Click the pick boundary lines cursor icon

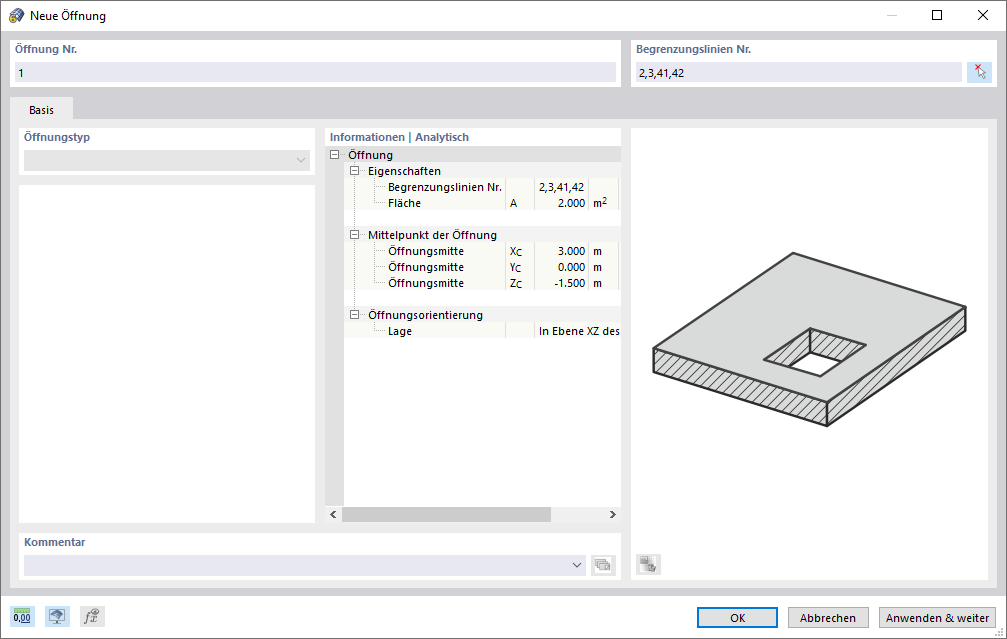point(979,72)
